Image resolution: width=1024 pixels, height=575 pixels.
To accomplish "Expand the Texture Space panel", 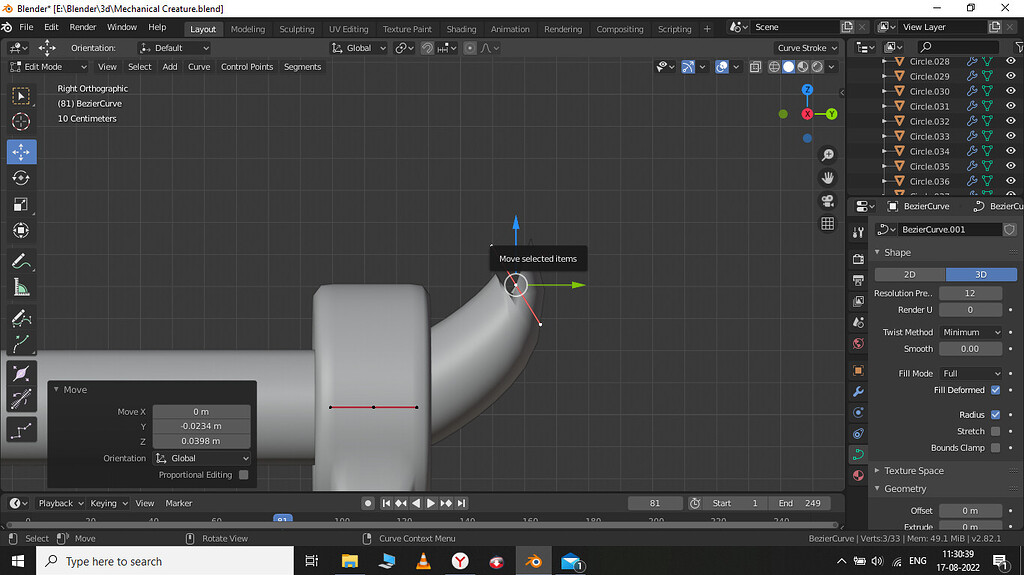I will tap(912, 470).
